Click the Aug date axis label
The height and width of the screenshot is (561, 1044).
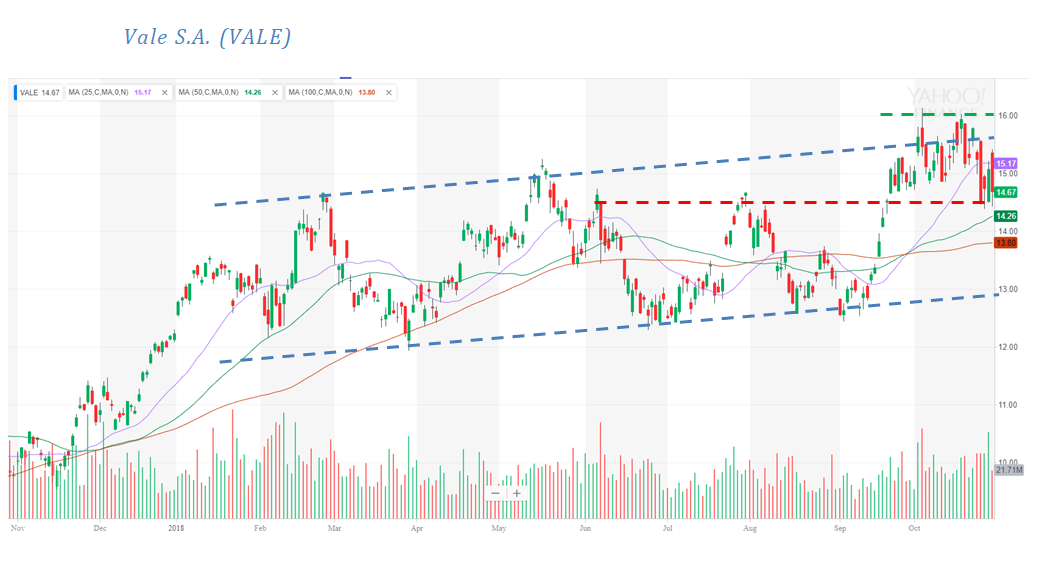pyautogui.click(x=750, y=528)
